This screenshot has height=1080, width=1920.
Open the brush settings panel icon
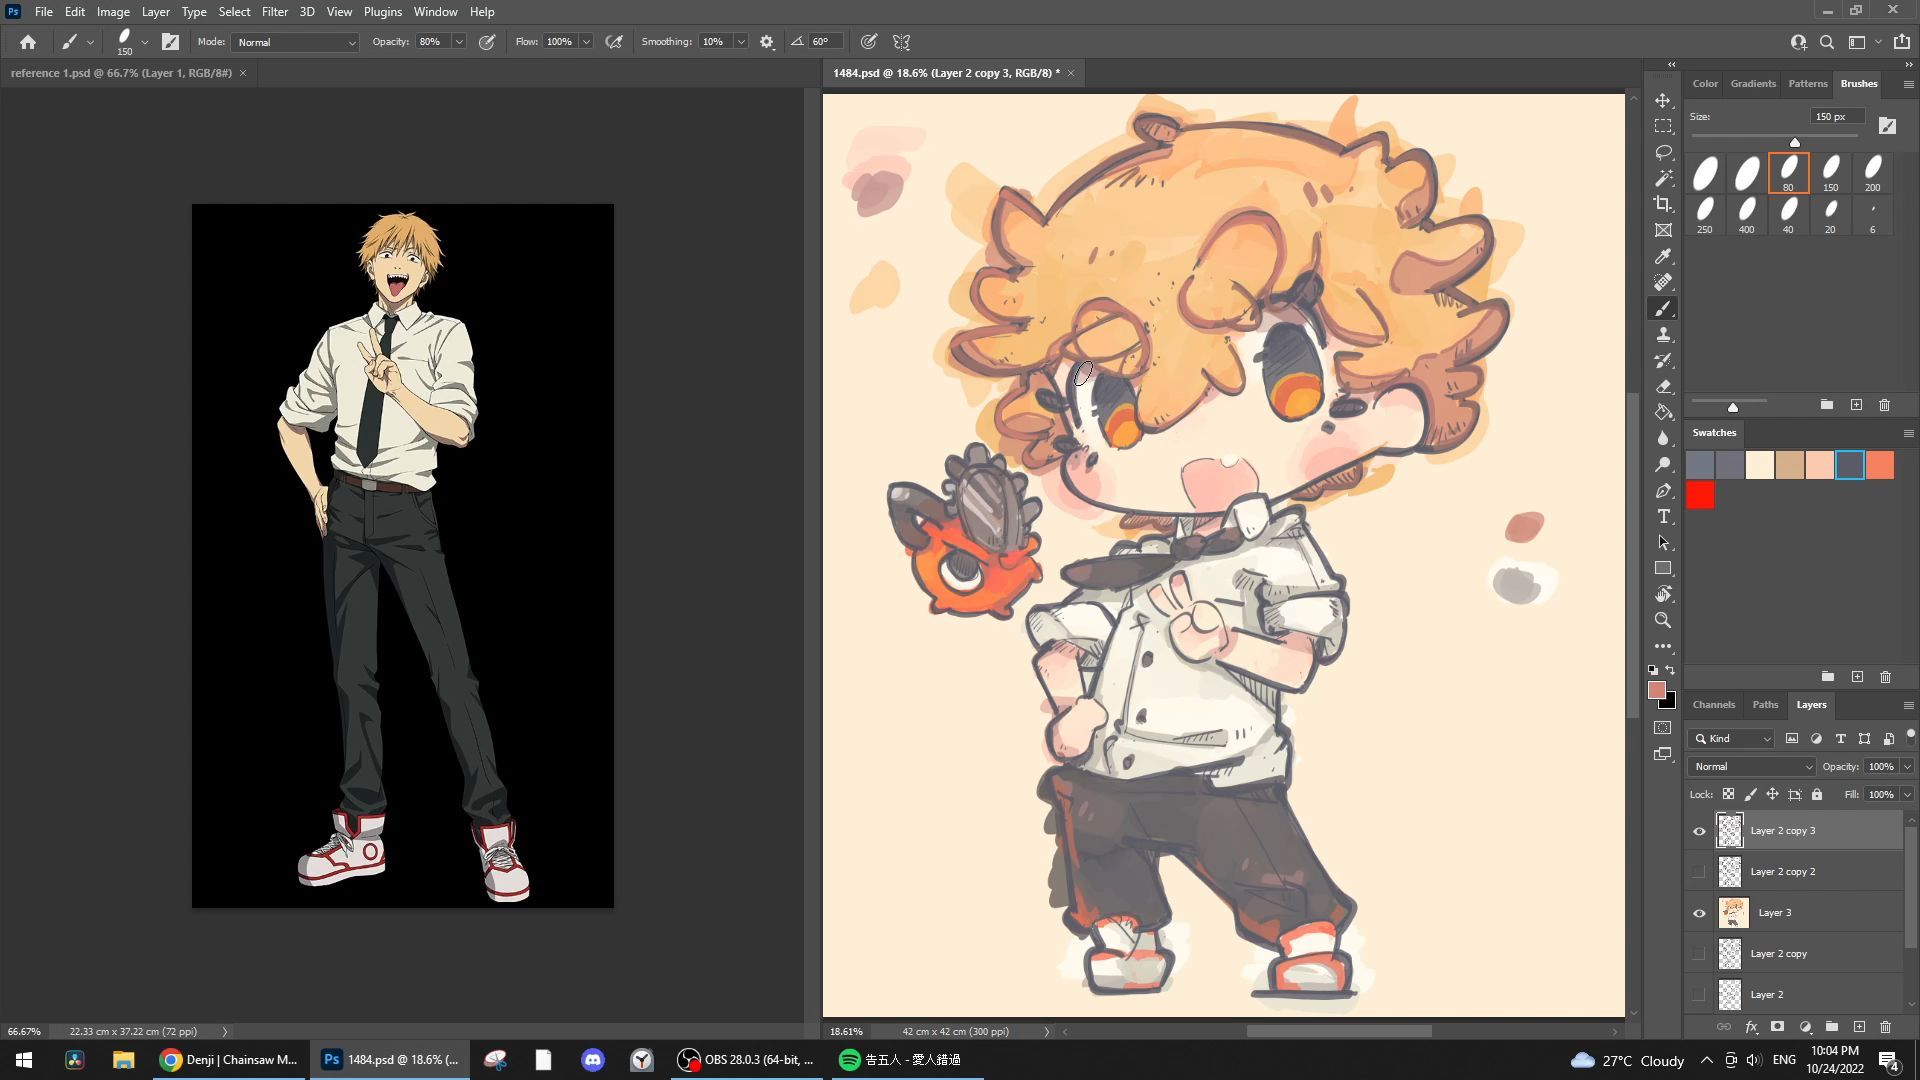[x=171, y=42]
